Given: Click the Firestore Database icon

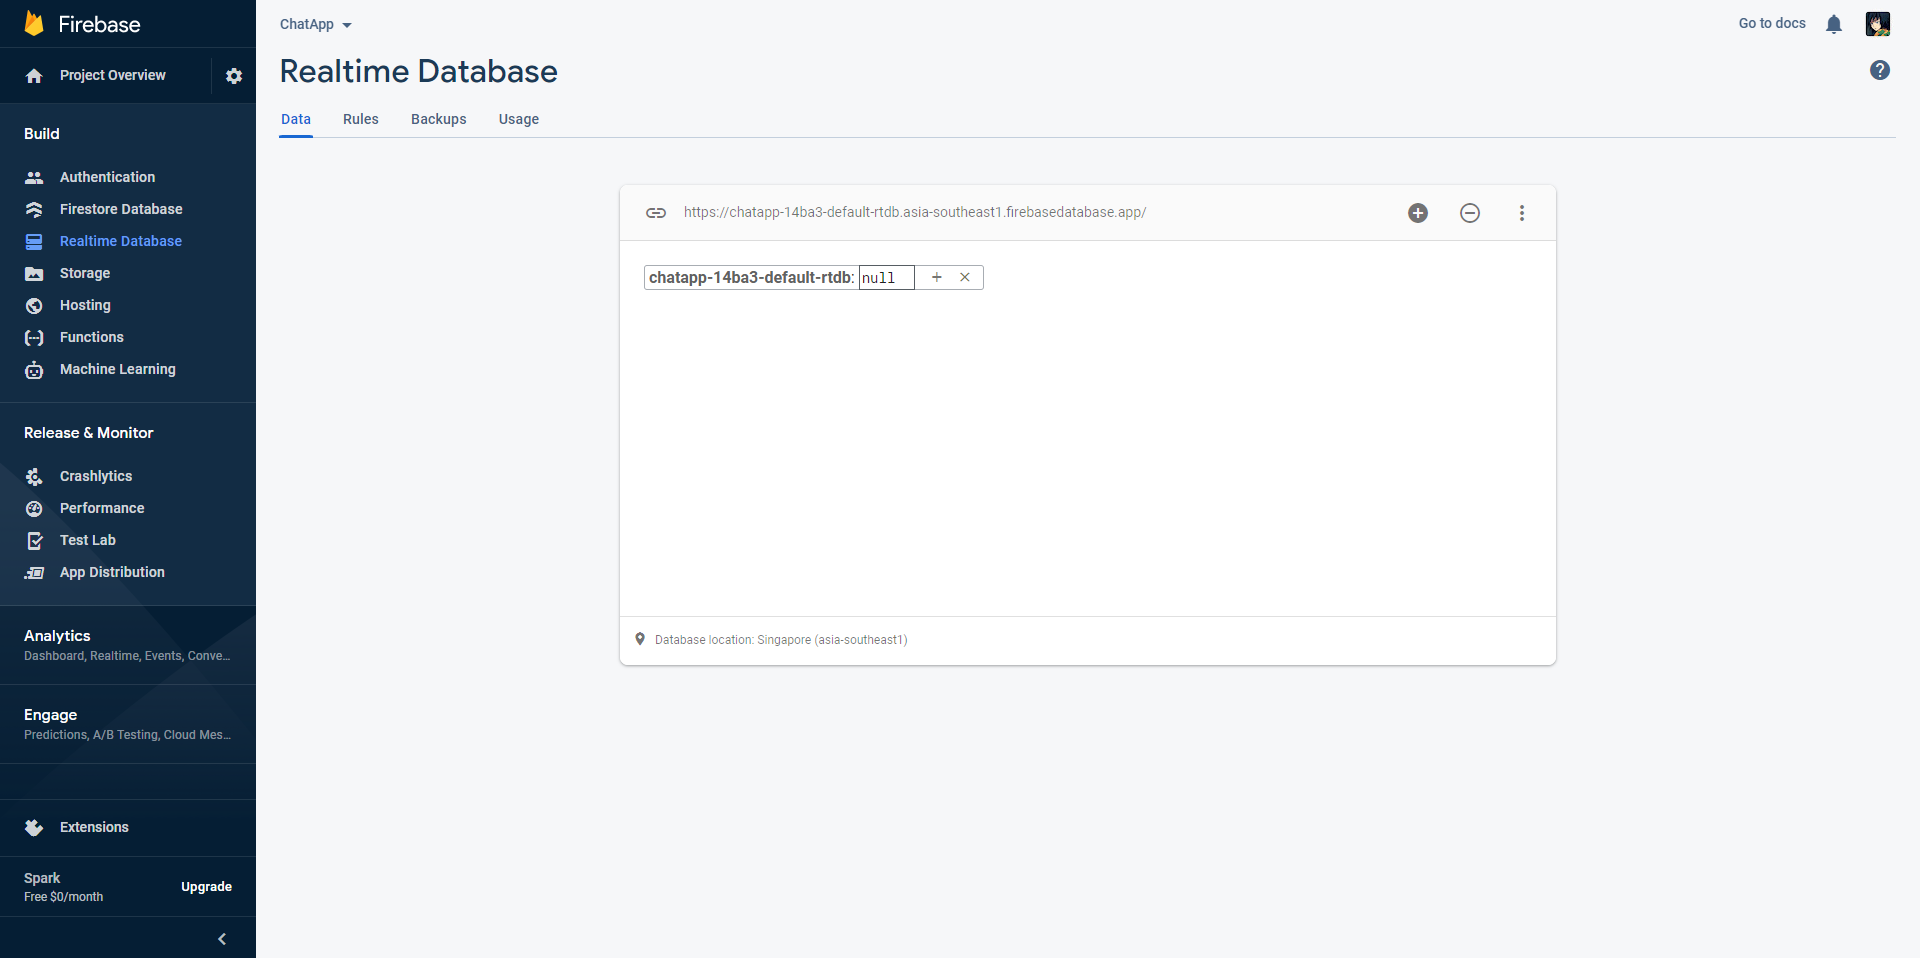Looking at the screenshot, I should 34,209.
